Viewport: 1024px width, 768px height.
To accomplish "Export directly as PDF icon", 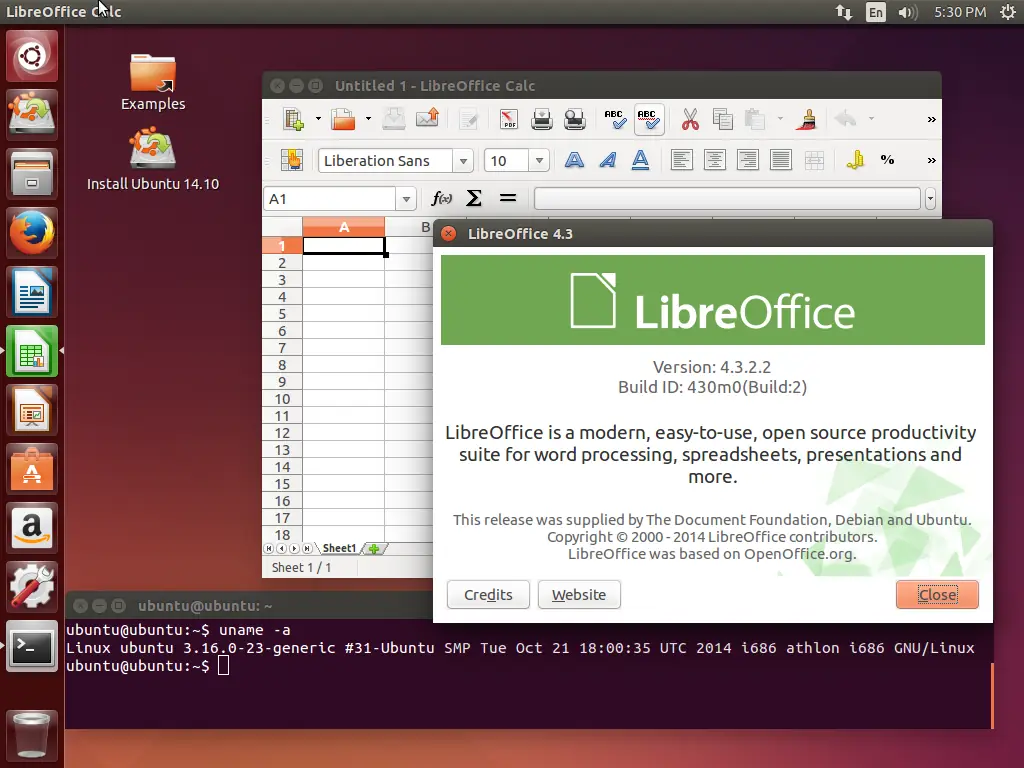I will point(508,119).
